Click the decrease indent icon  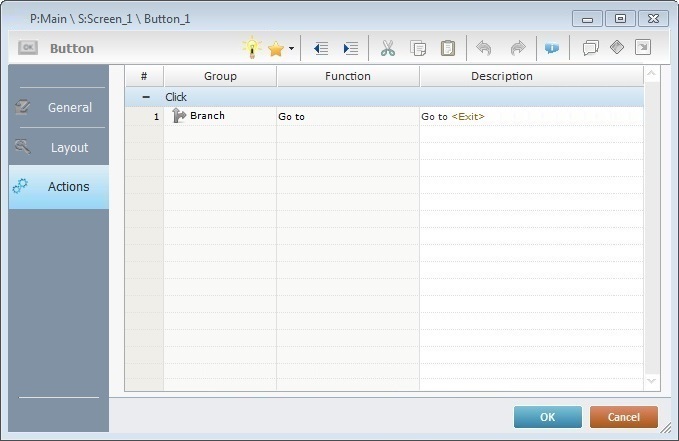point(321,48)
